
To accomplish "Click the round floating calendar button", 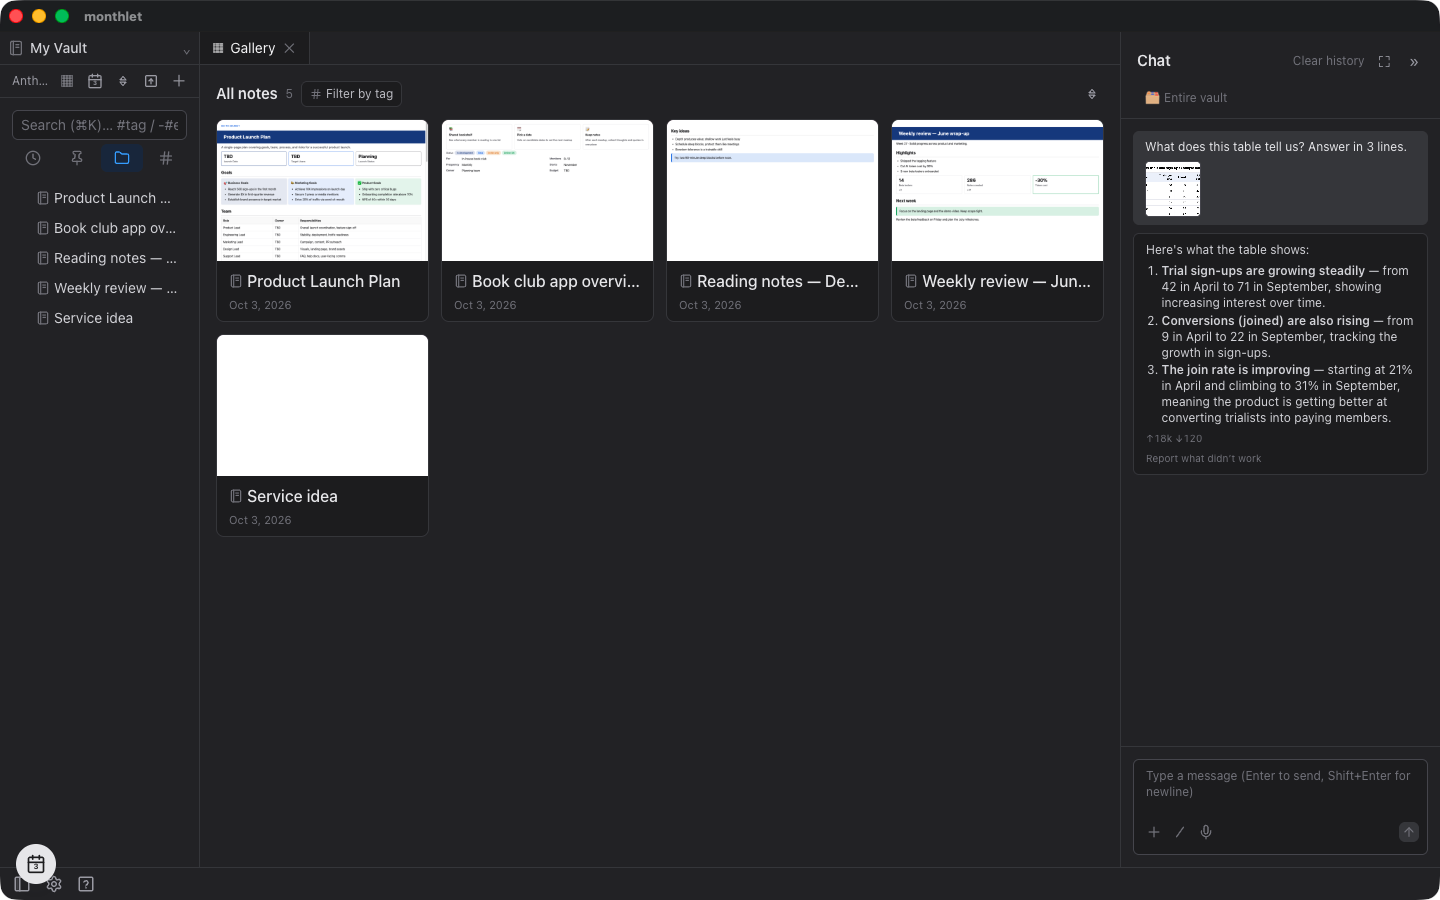I will (x=36, y=864).
